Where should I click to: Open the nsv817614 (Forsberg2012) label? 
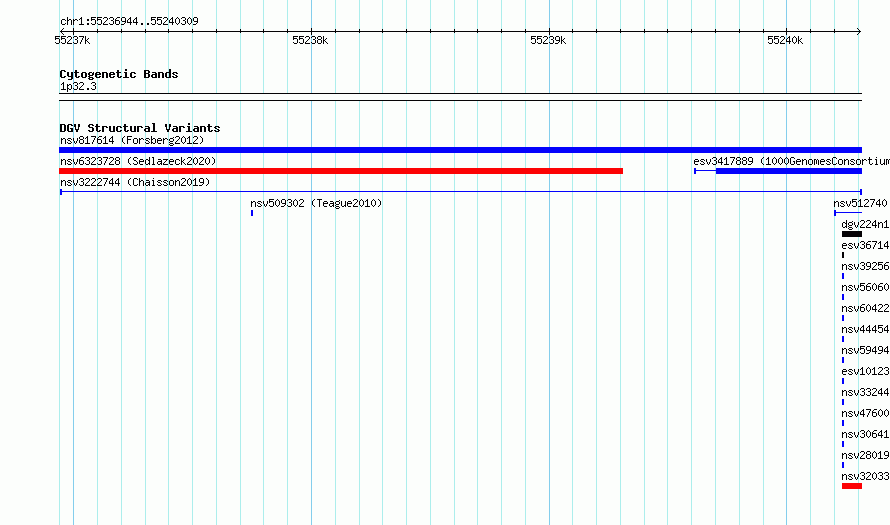click(x=132, y=140)
